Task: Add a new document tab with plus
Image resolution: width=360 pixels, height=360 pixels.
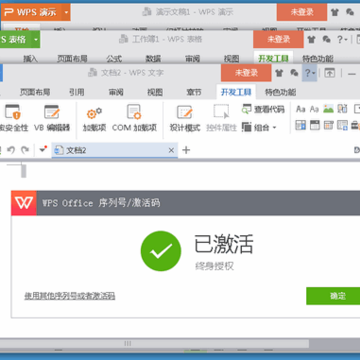Action: pos(186,150)
